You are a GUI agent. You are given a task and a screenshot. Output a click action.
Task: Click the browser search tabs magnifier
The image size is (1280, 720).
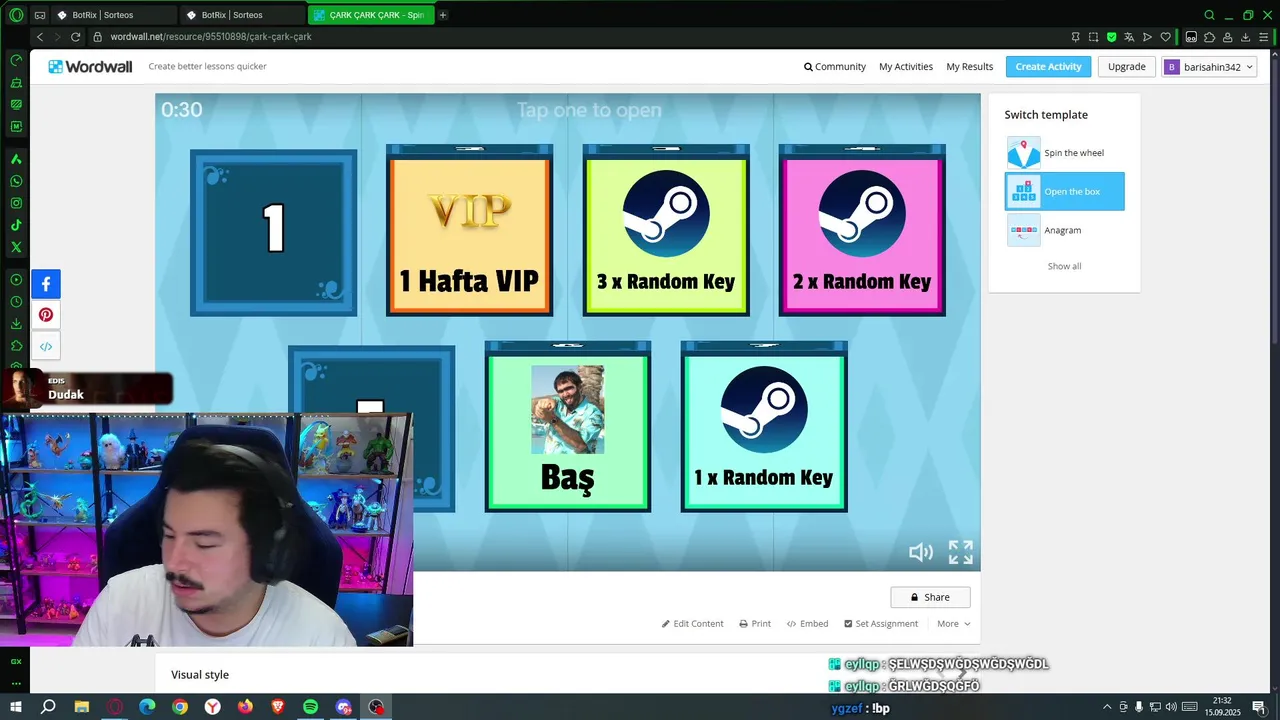click(x=1209, y=15)
